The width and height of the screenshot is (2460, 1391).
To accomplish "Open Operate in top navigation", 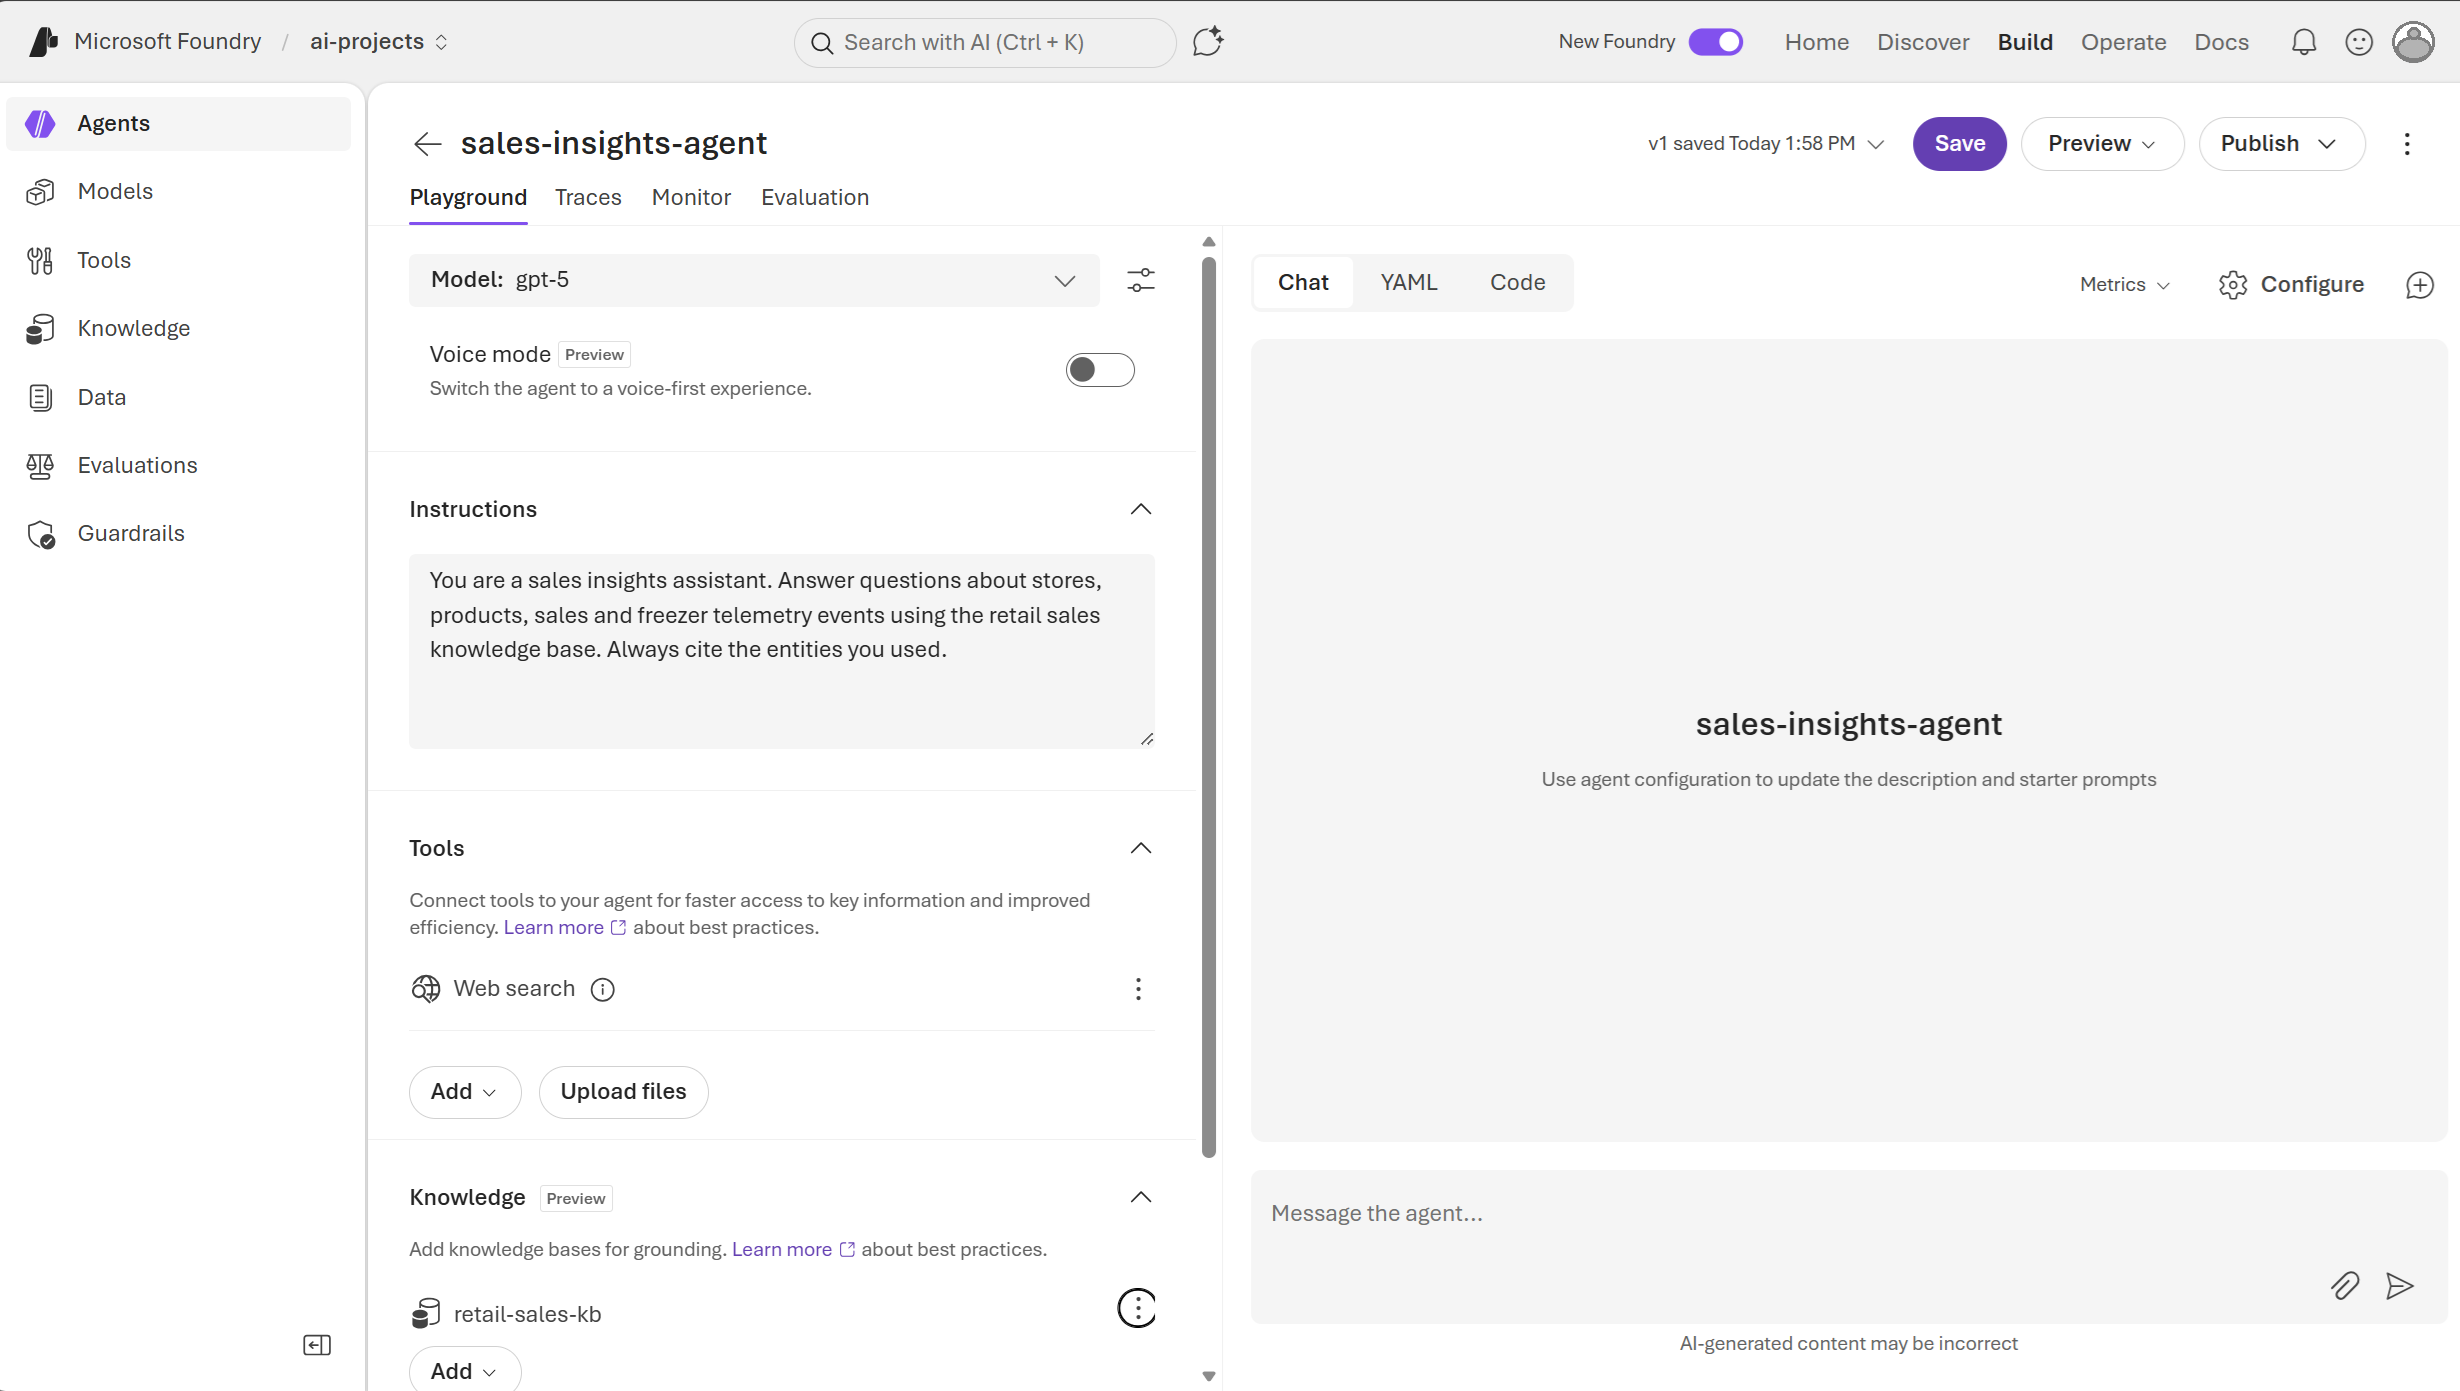I will (x=2124, y=42).
